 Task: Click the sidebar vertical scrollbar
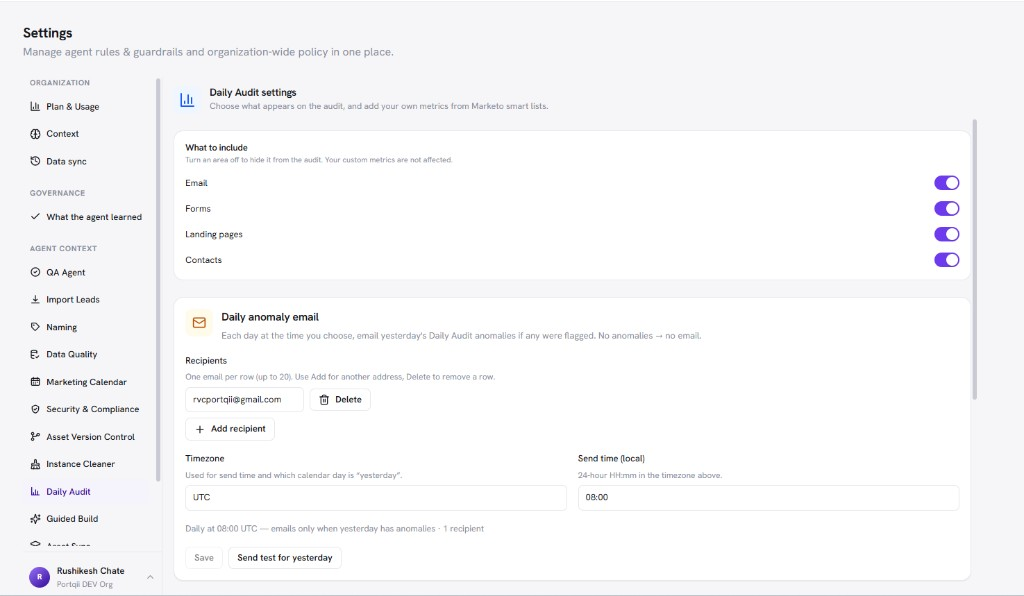(x=158, y=279)
